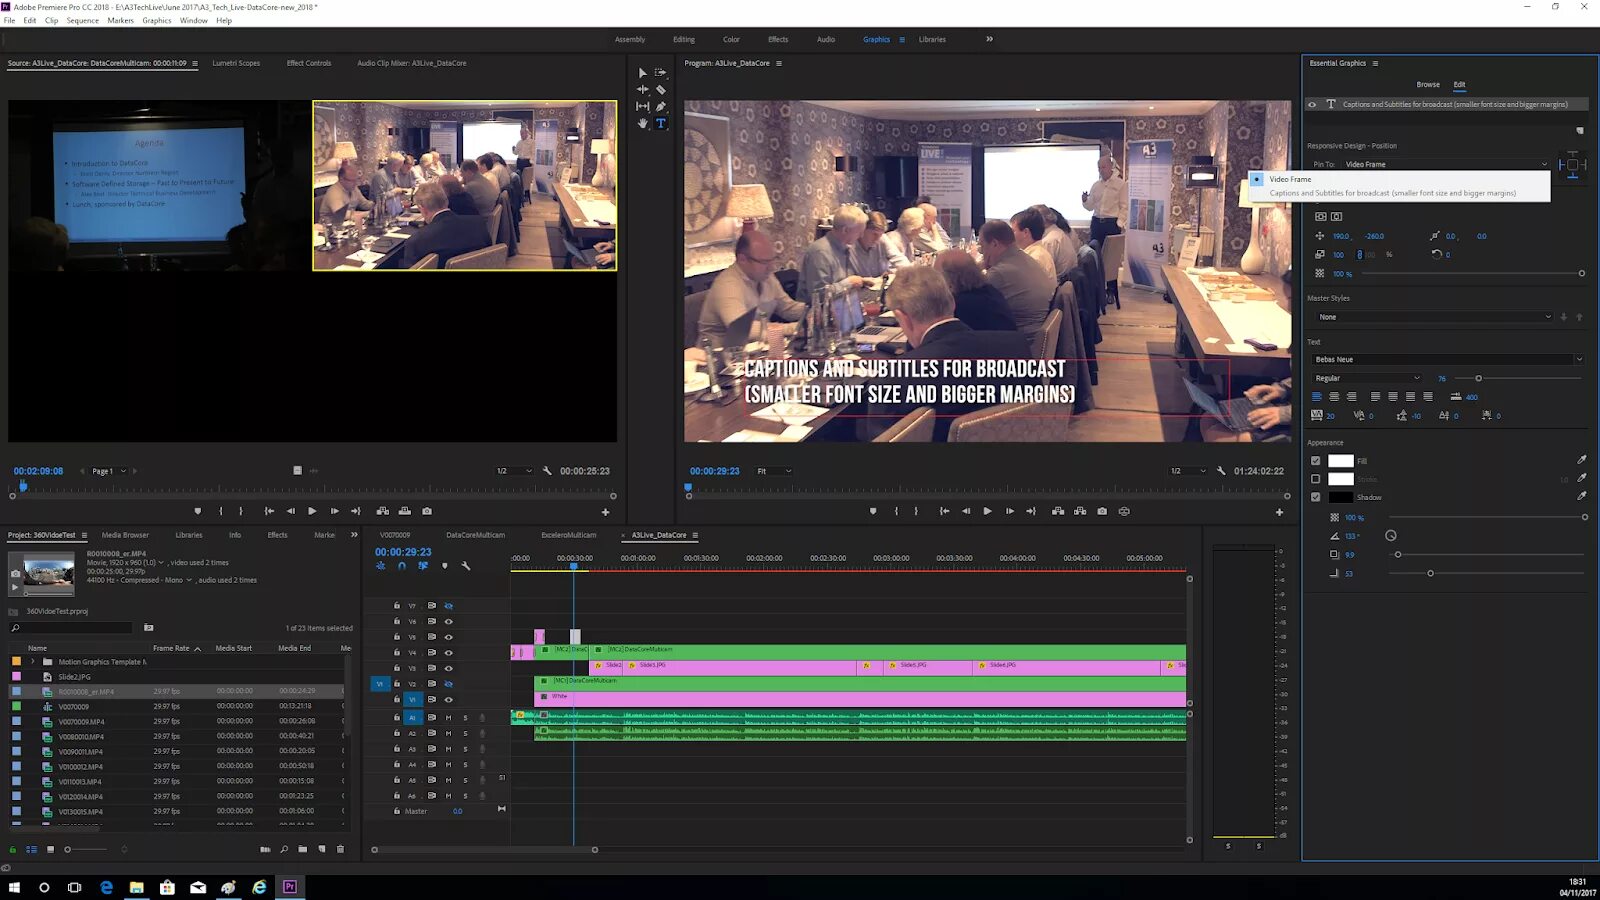1600x900 pixels.
Task: Play the Program monitor sequence
Action: coord(987,511)
